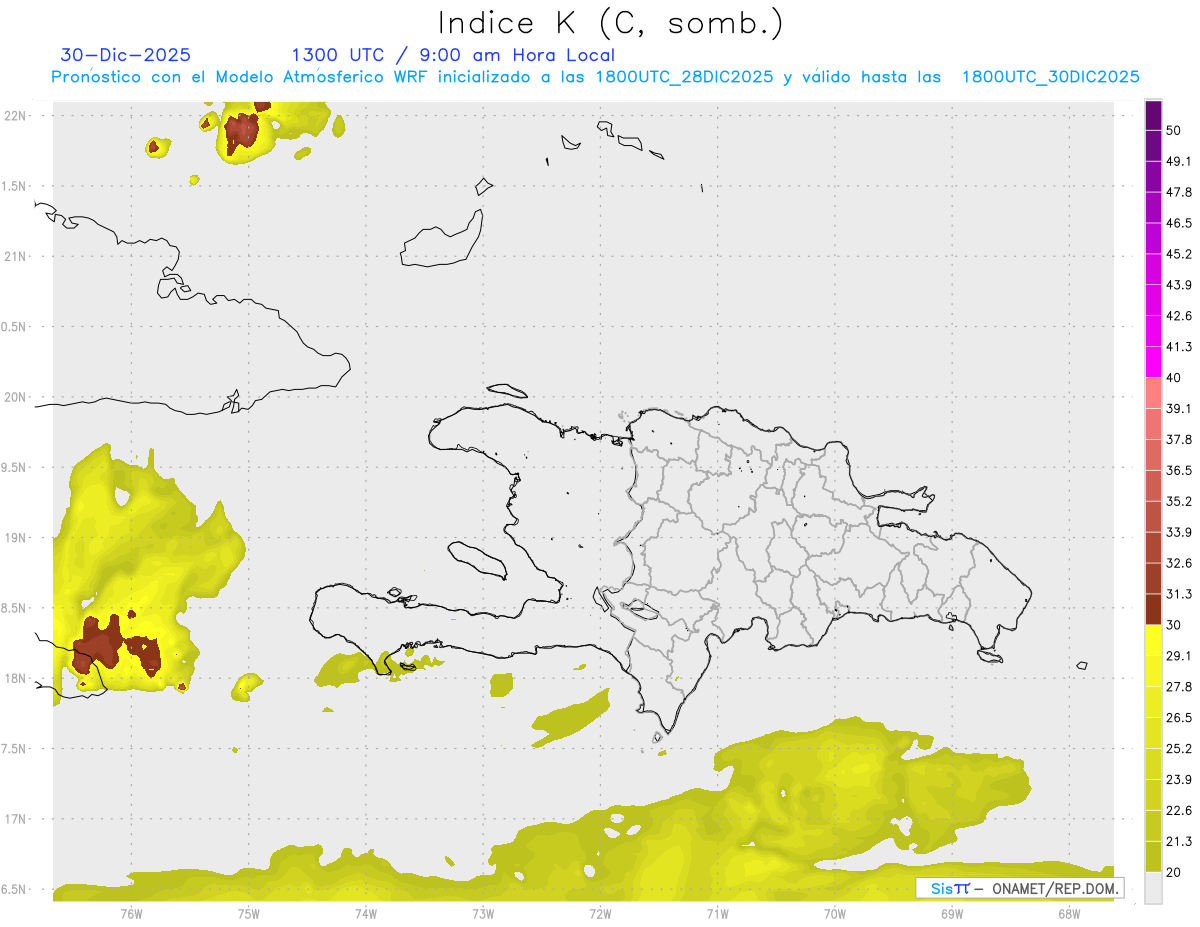1200x927 pixels.
Task: Select the date text "30-Dic-2025"
Action: tap(125, 55)
